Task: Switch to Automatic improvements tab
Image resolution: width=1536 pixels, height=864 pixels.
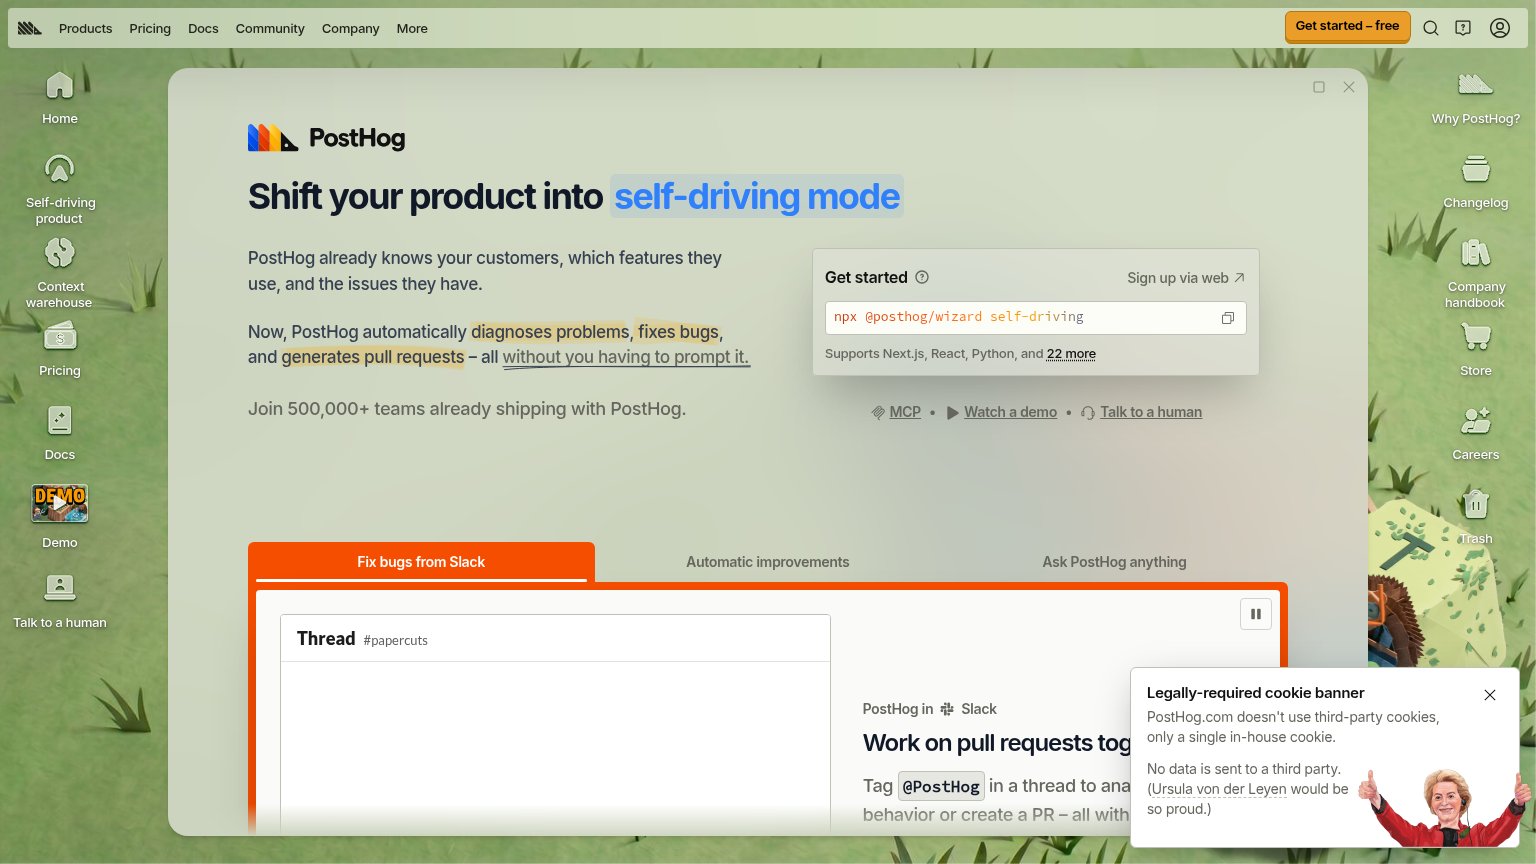Action: click(x=768, y=562)
